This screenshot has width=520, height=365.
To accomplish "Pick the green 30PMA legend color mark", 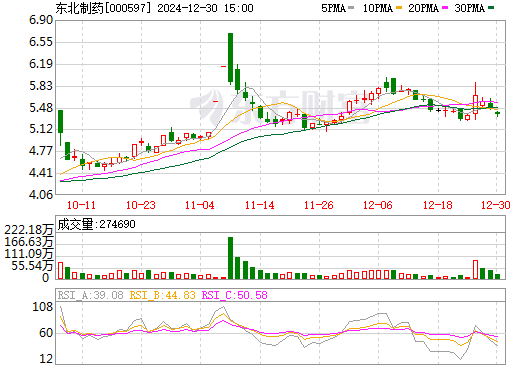I will 491,8.
